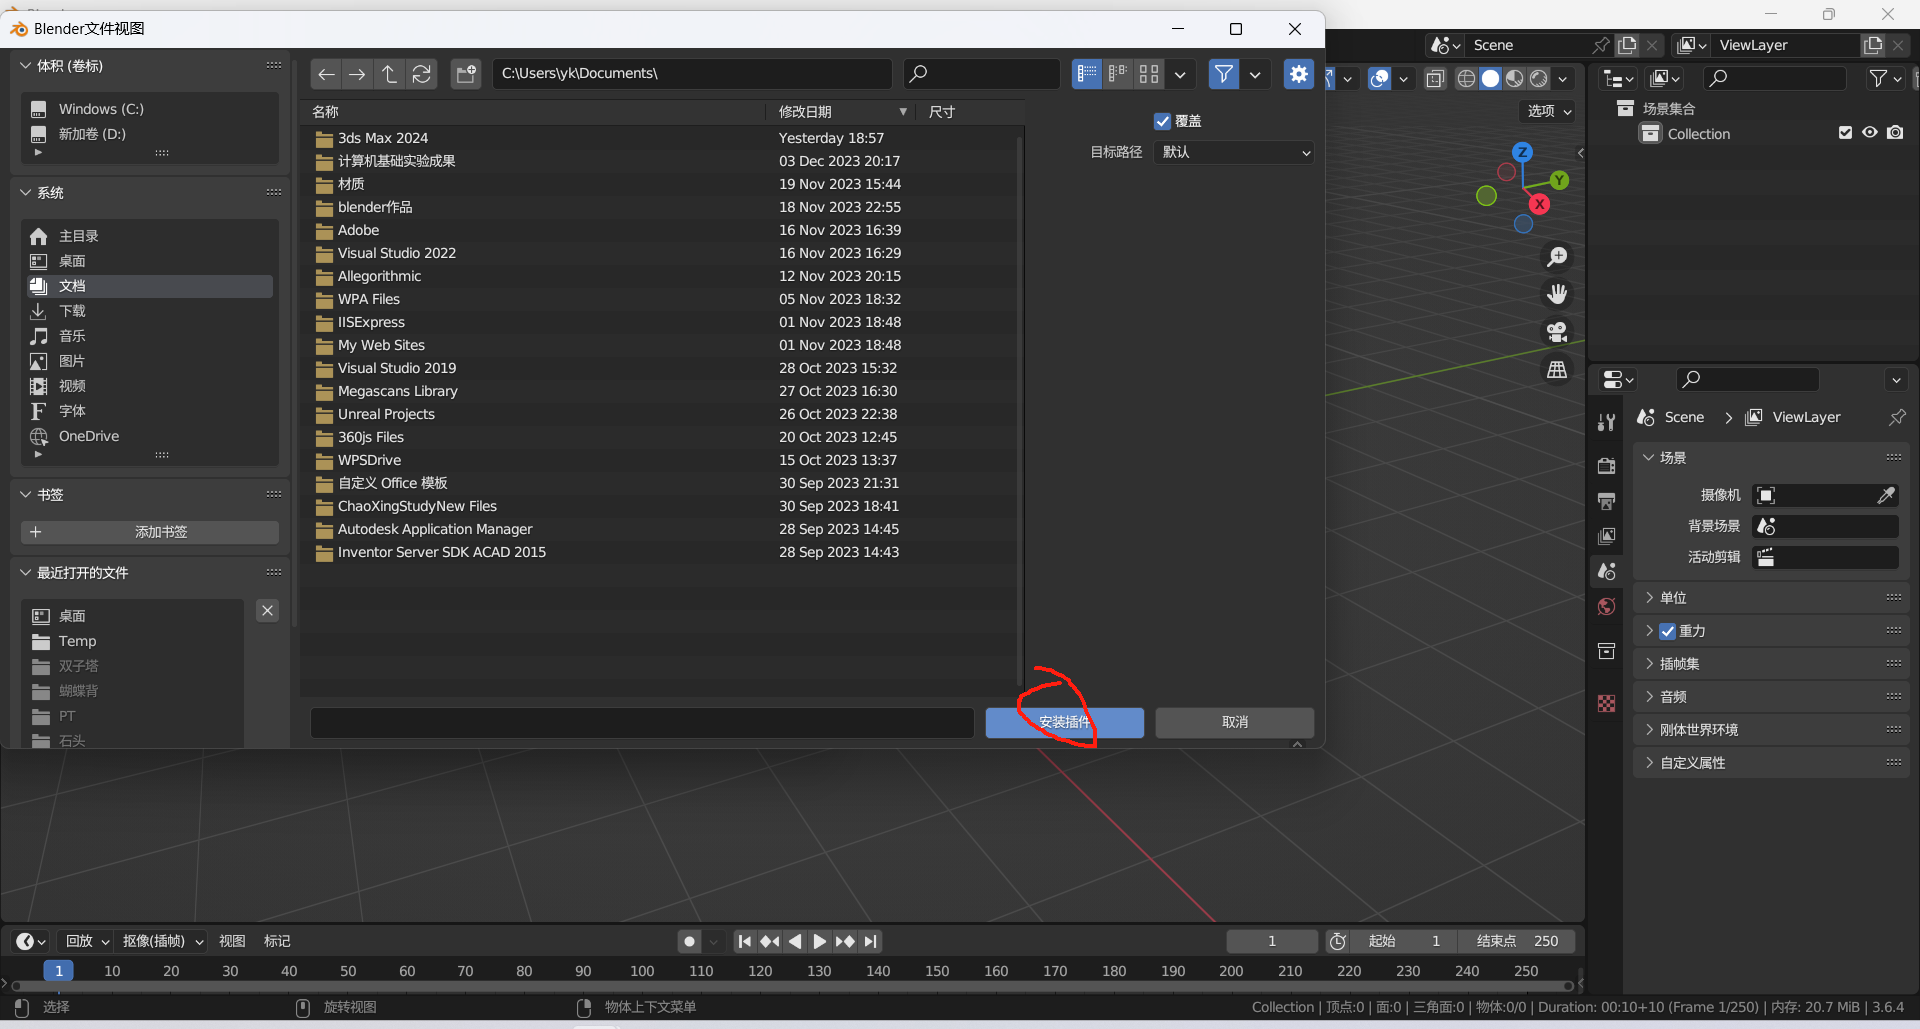The width and height of the screenshot is (1920, 1029).
Task: Uncheck the 覆盖 overwrite checkbox
Action: pos(1162,121)
